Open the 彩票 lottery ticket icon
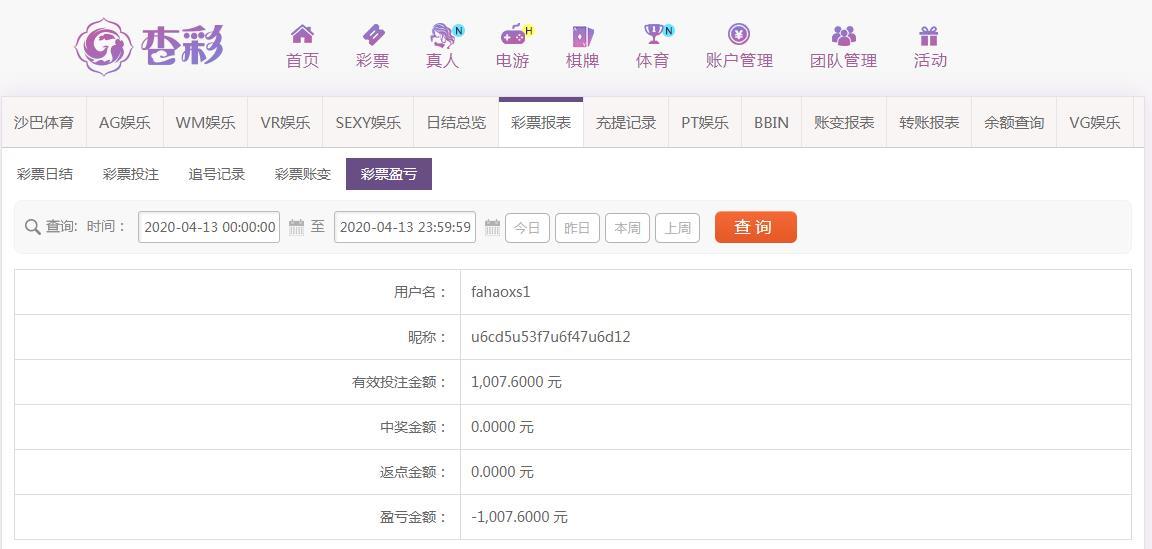Screen dimensions: 1152x549 (x=372, y=35)
